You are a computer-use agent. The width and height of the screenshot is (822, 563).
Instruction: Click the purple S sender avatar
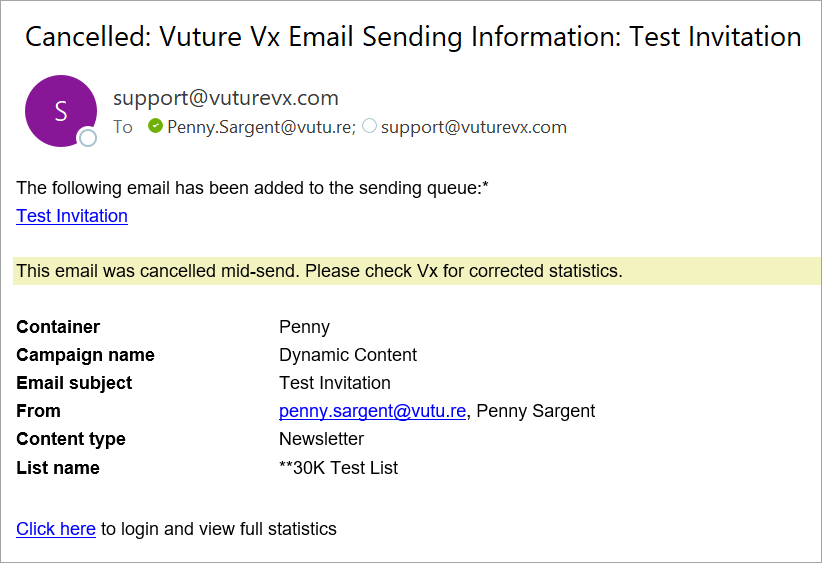click(x=61, y=111)
